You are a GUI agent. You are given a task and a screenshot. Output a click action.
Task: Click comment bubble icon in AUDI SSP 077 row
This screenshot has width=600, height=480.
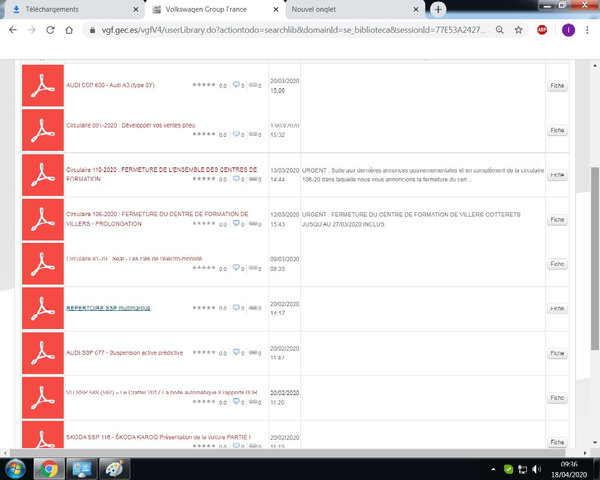(236, 352)
